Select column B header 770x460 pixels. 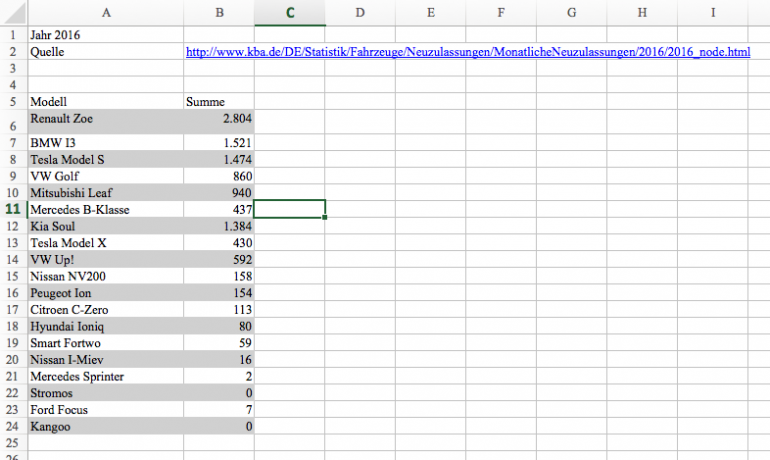[219, 13]
